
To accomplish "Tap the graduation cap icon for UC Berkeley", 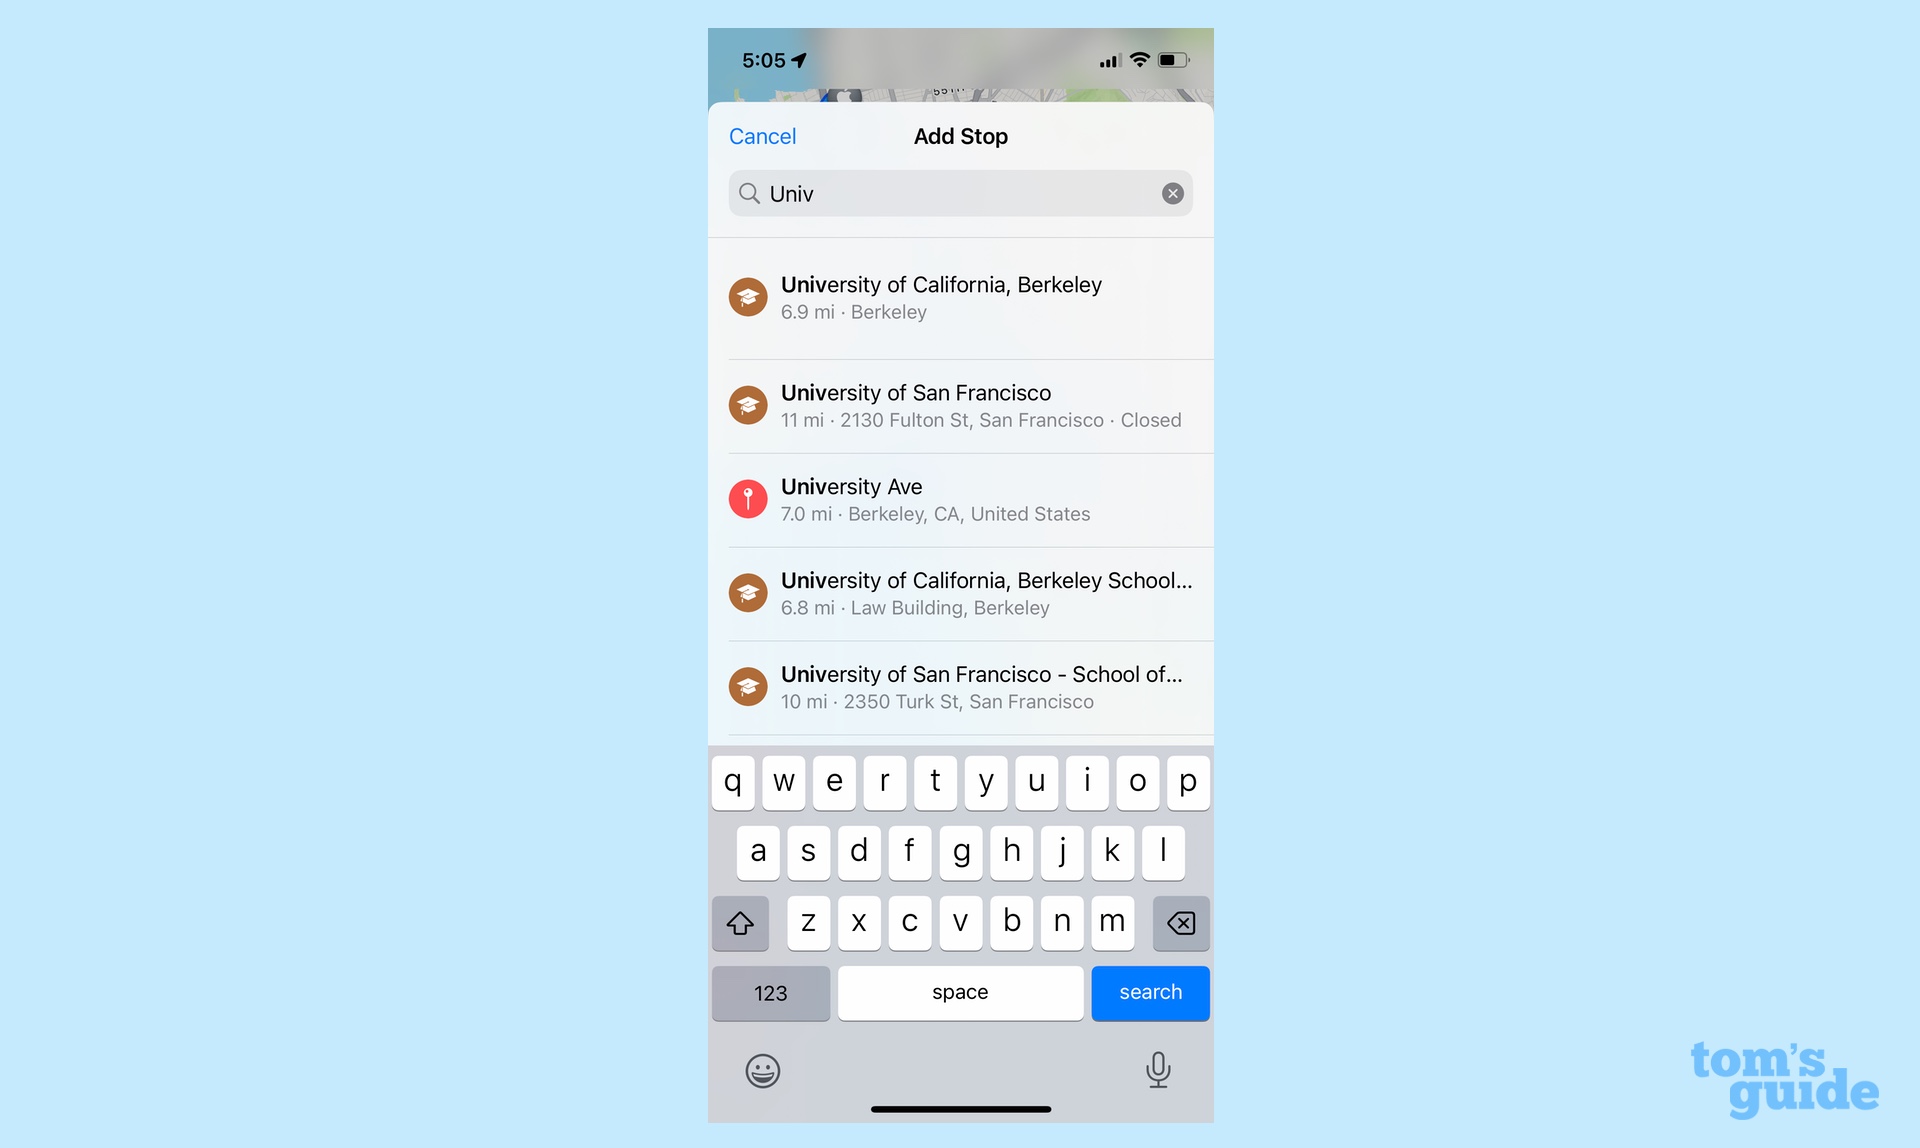I will tap(748, 297).
